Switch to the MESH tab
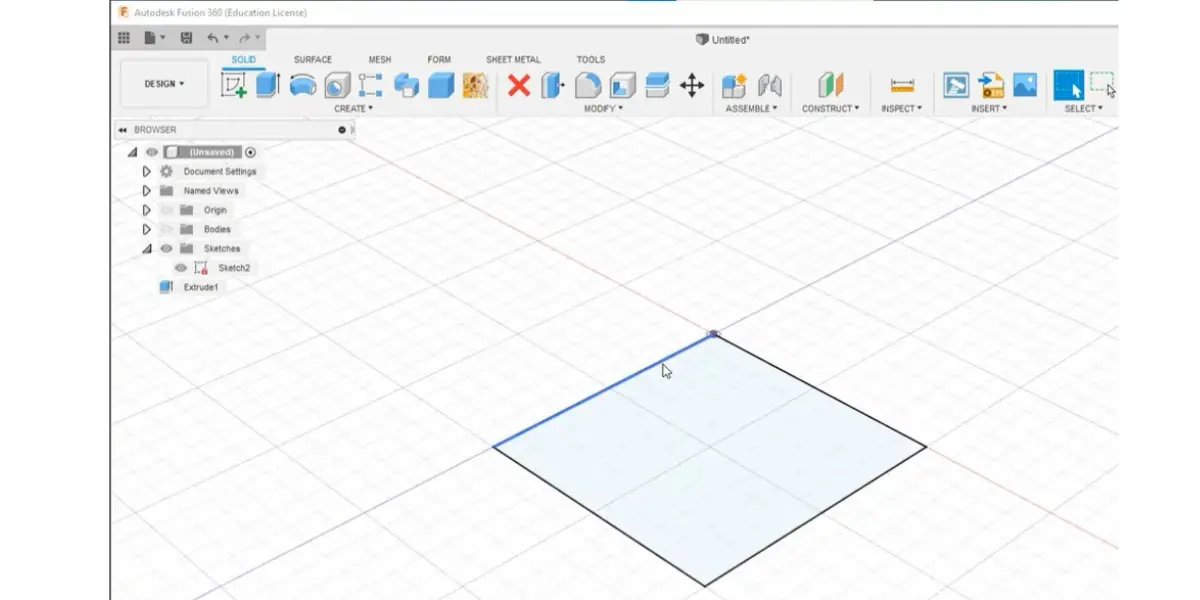Image resolution: width=1200 pixels, height=600 pixels. pos(380,60)
